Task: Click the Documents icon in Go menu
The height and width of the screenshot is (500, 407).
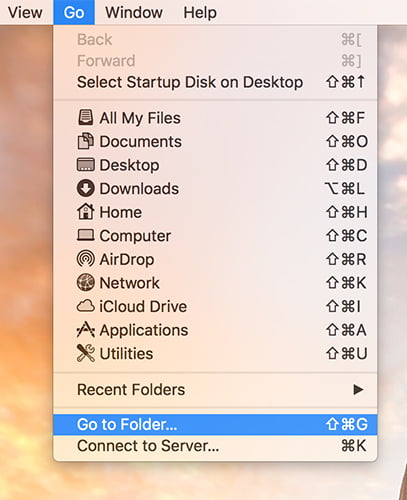Action: click(86, 141)
